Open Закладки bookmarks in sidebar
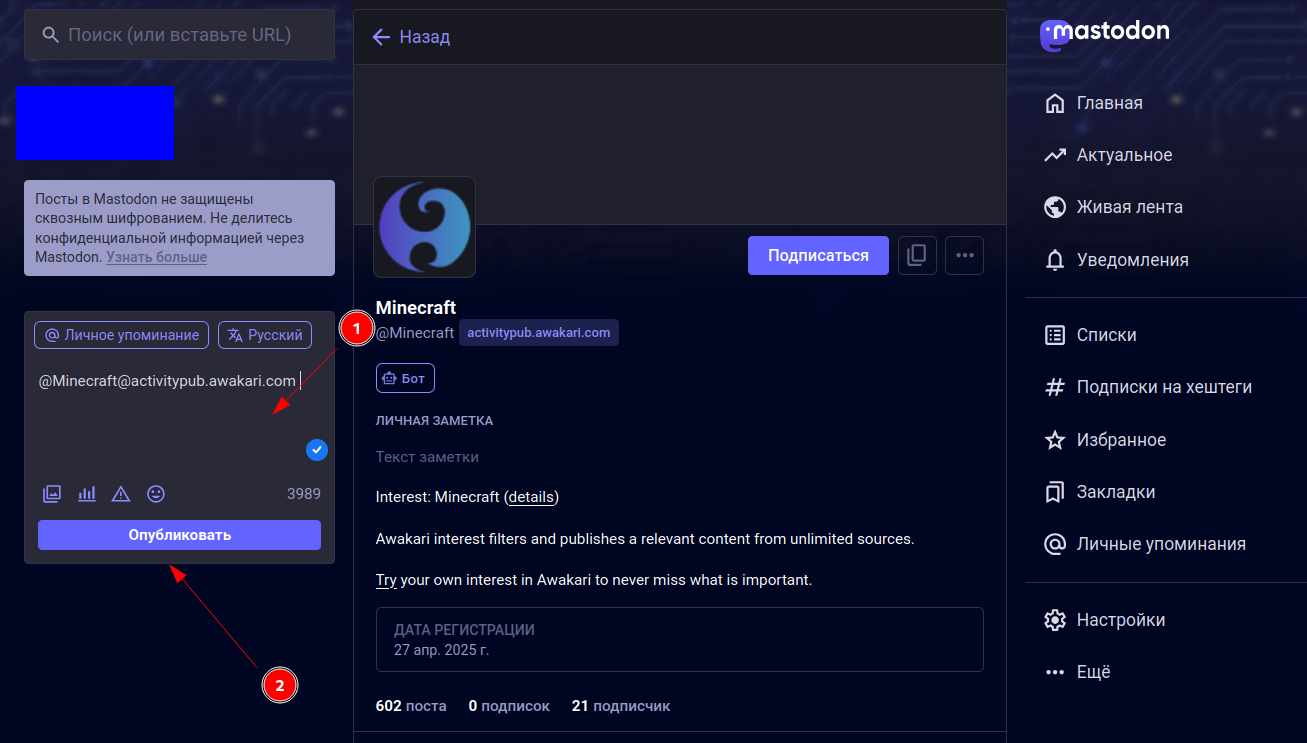The height and width of the screenshot is (743, 1307). point(1115,492)
